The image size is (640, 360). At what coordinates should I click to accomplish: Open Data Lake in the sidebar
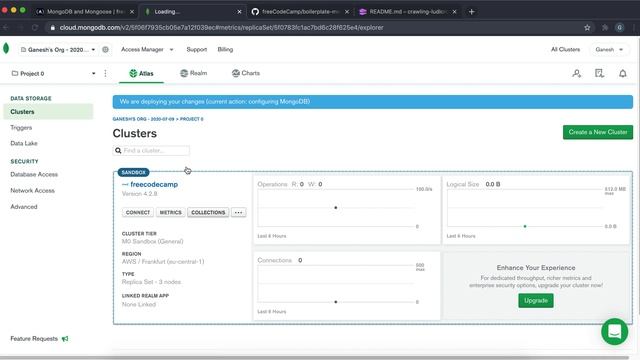(24, 143)
